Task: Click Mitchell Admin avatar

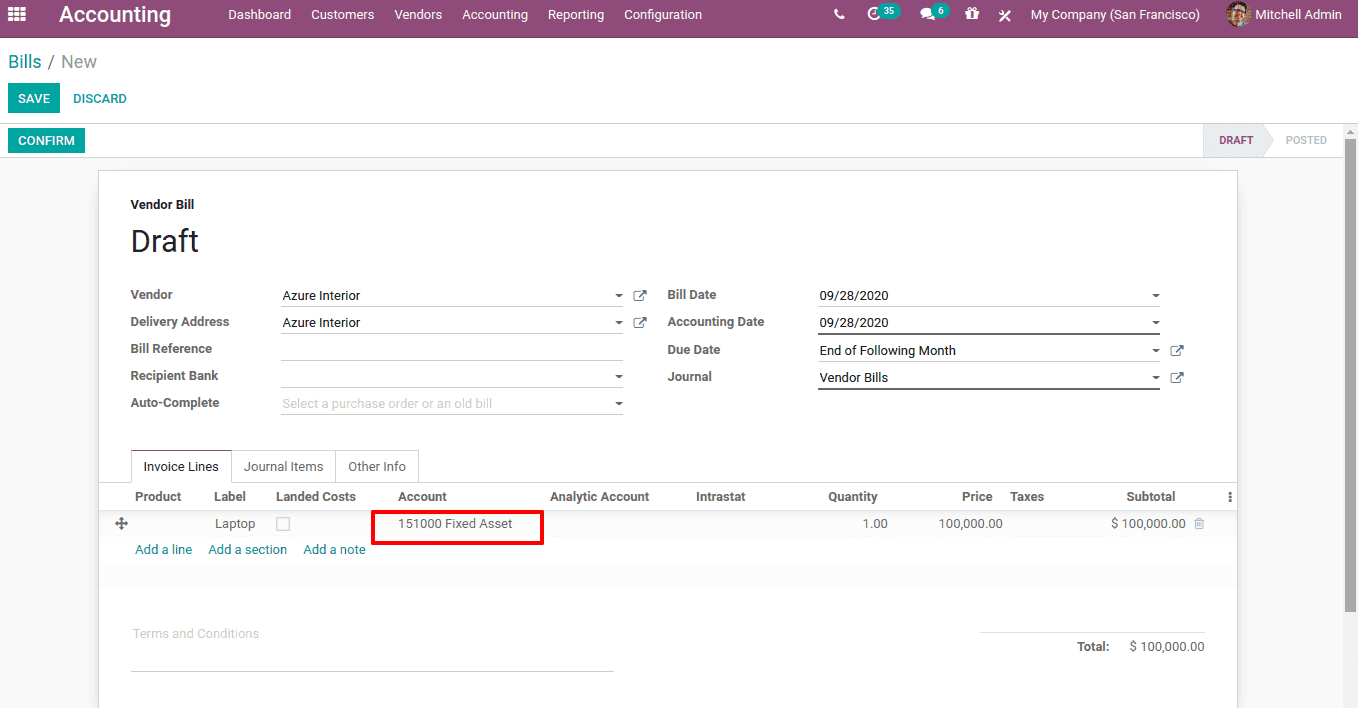Action: coord(1238,14)
